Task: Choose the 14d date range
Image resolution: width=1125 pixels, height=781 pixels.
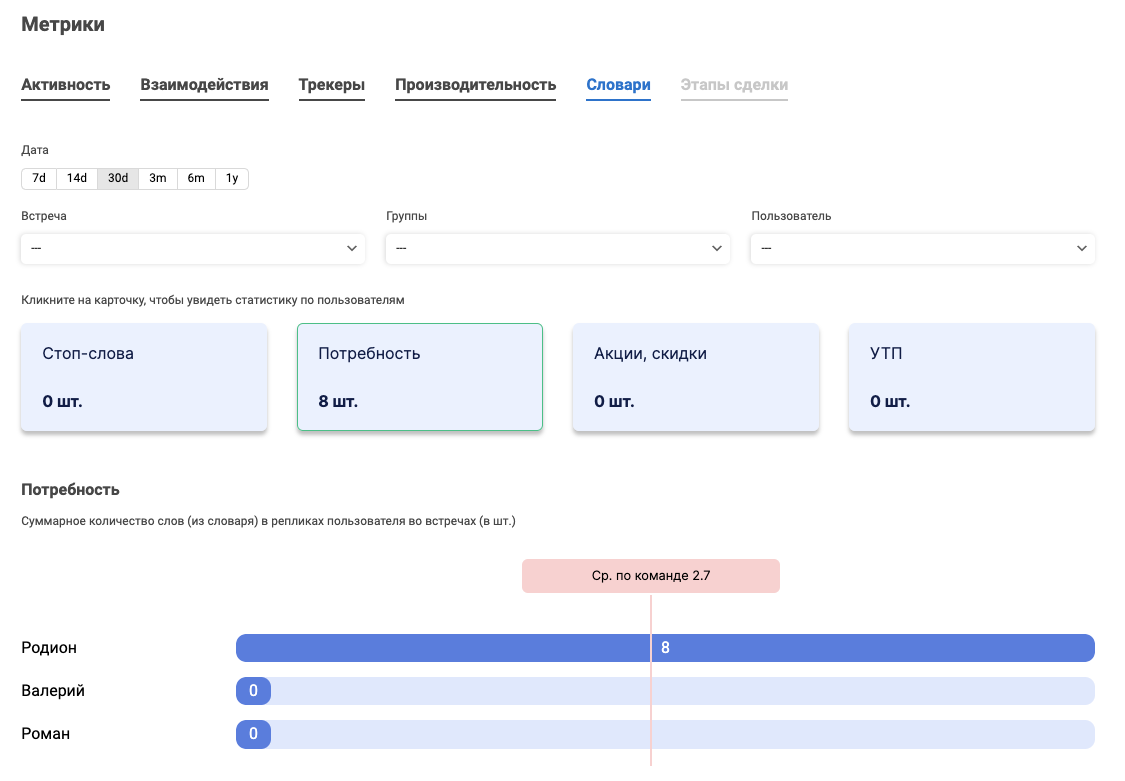Action: point(77,178)
